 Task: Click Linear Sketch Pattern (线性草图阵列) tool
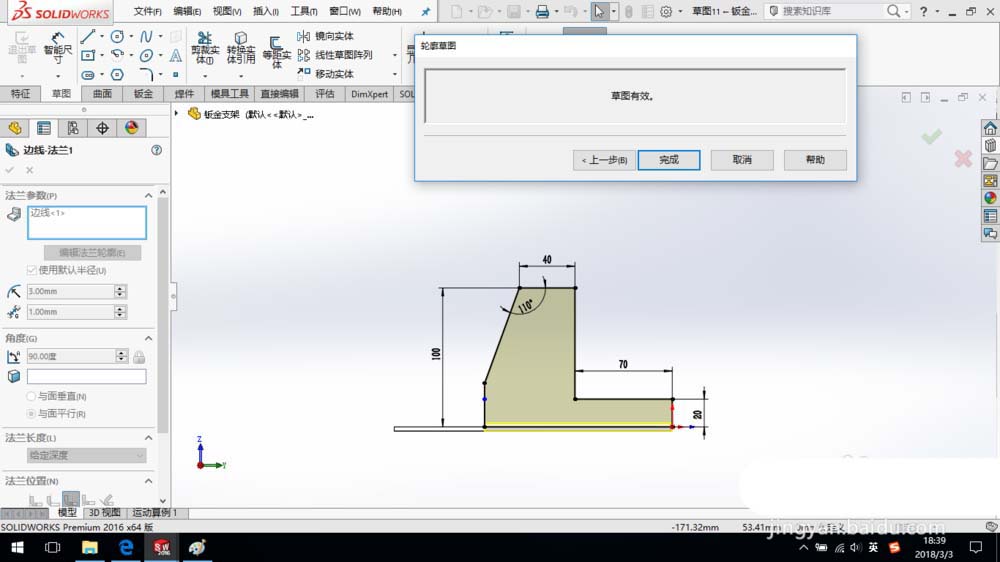coord(335,55)
